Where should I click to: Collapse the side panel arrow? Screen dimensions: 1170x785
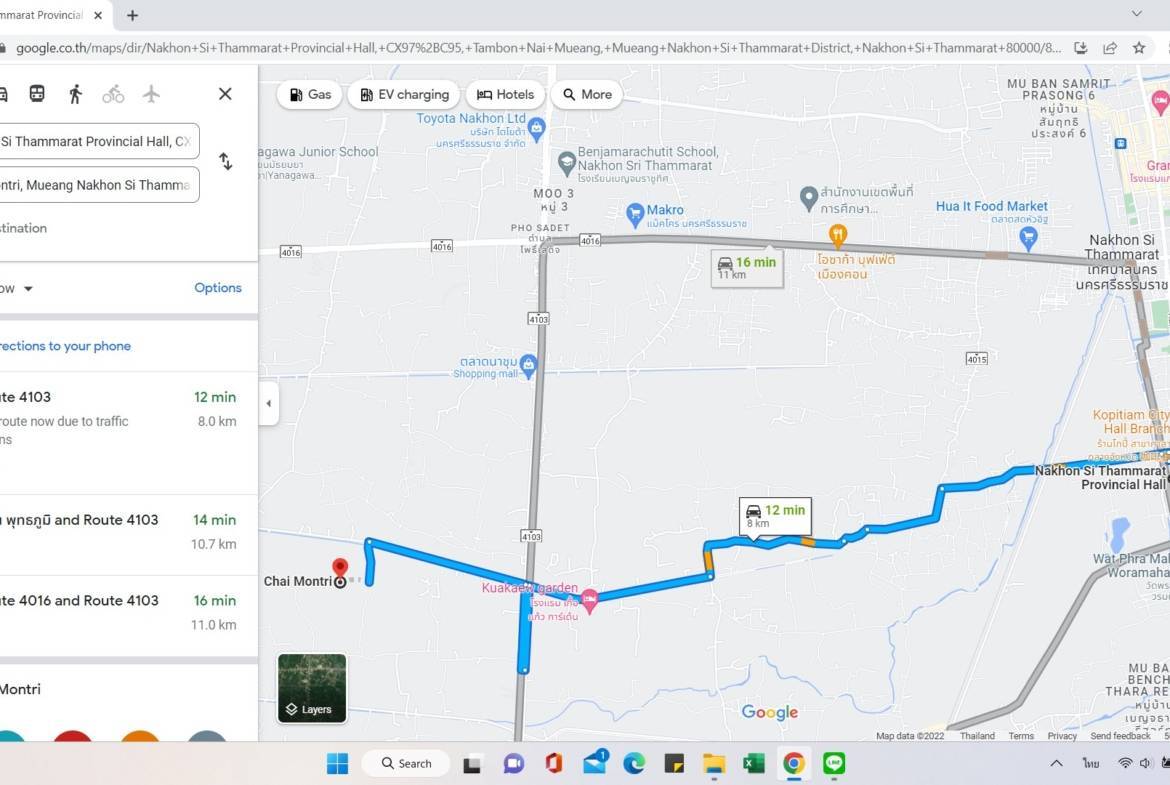pyautogui.click(x=268, y=404)
